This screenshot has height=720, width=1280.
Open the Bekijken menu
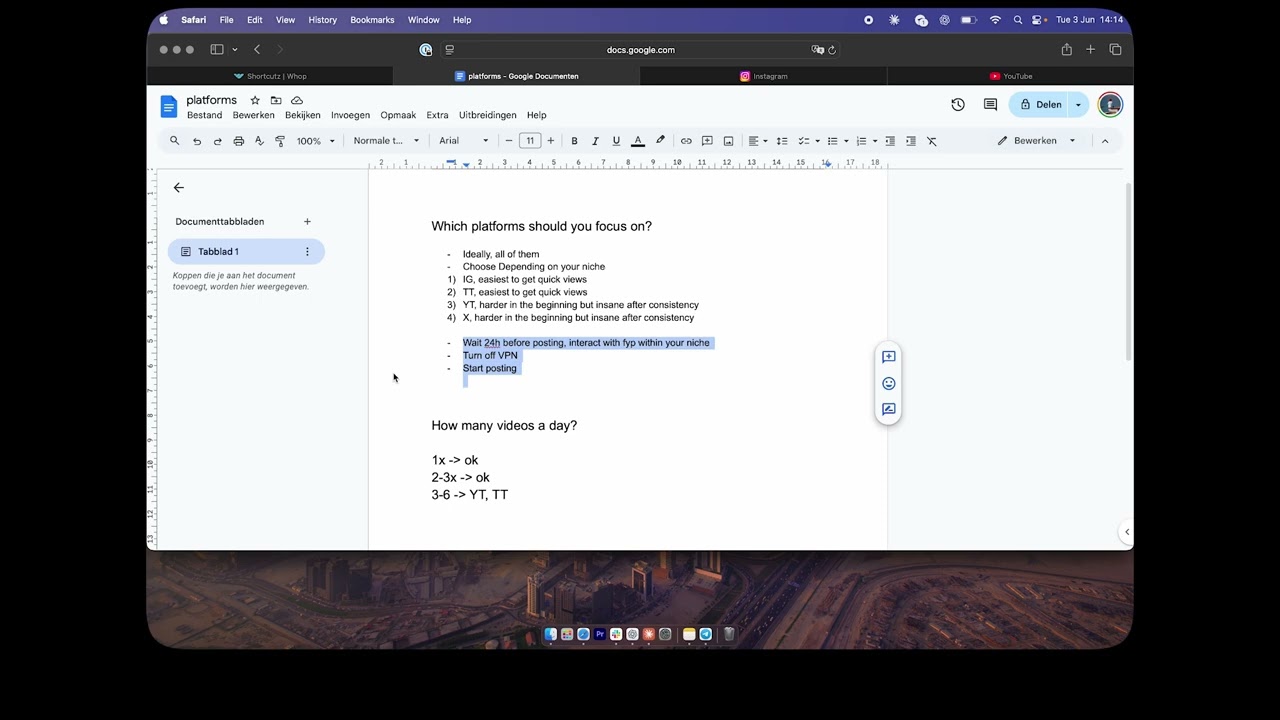point(303,115)
